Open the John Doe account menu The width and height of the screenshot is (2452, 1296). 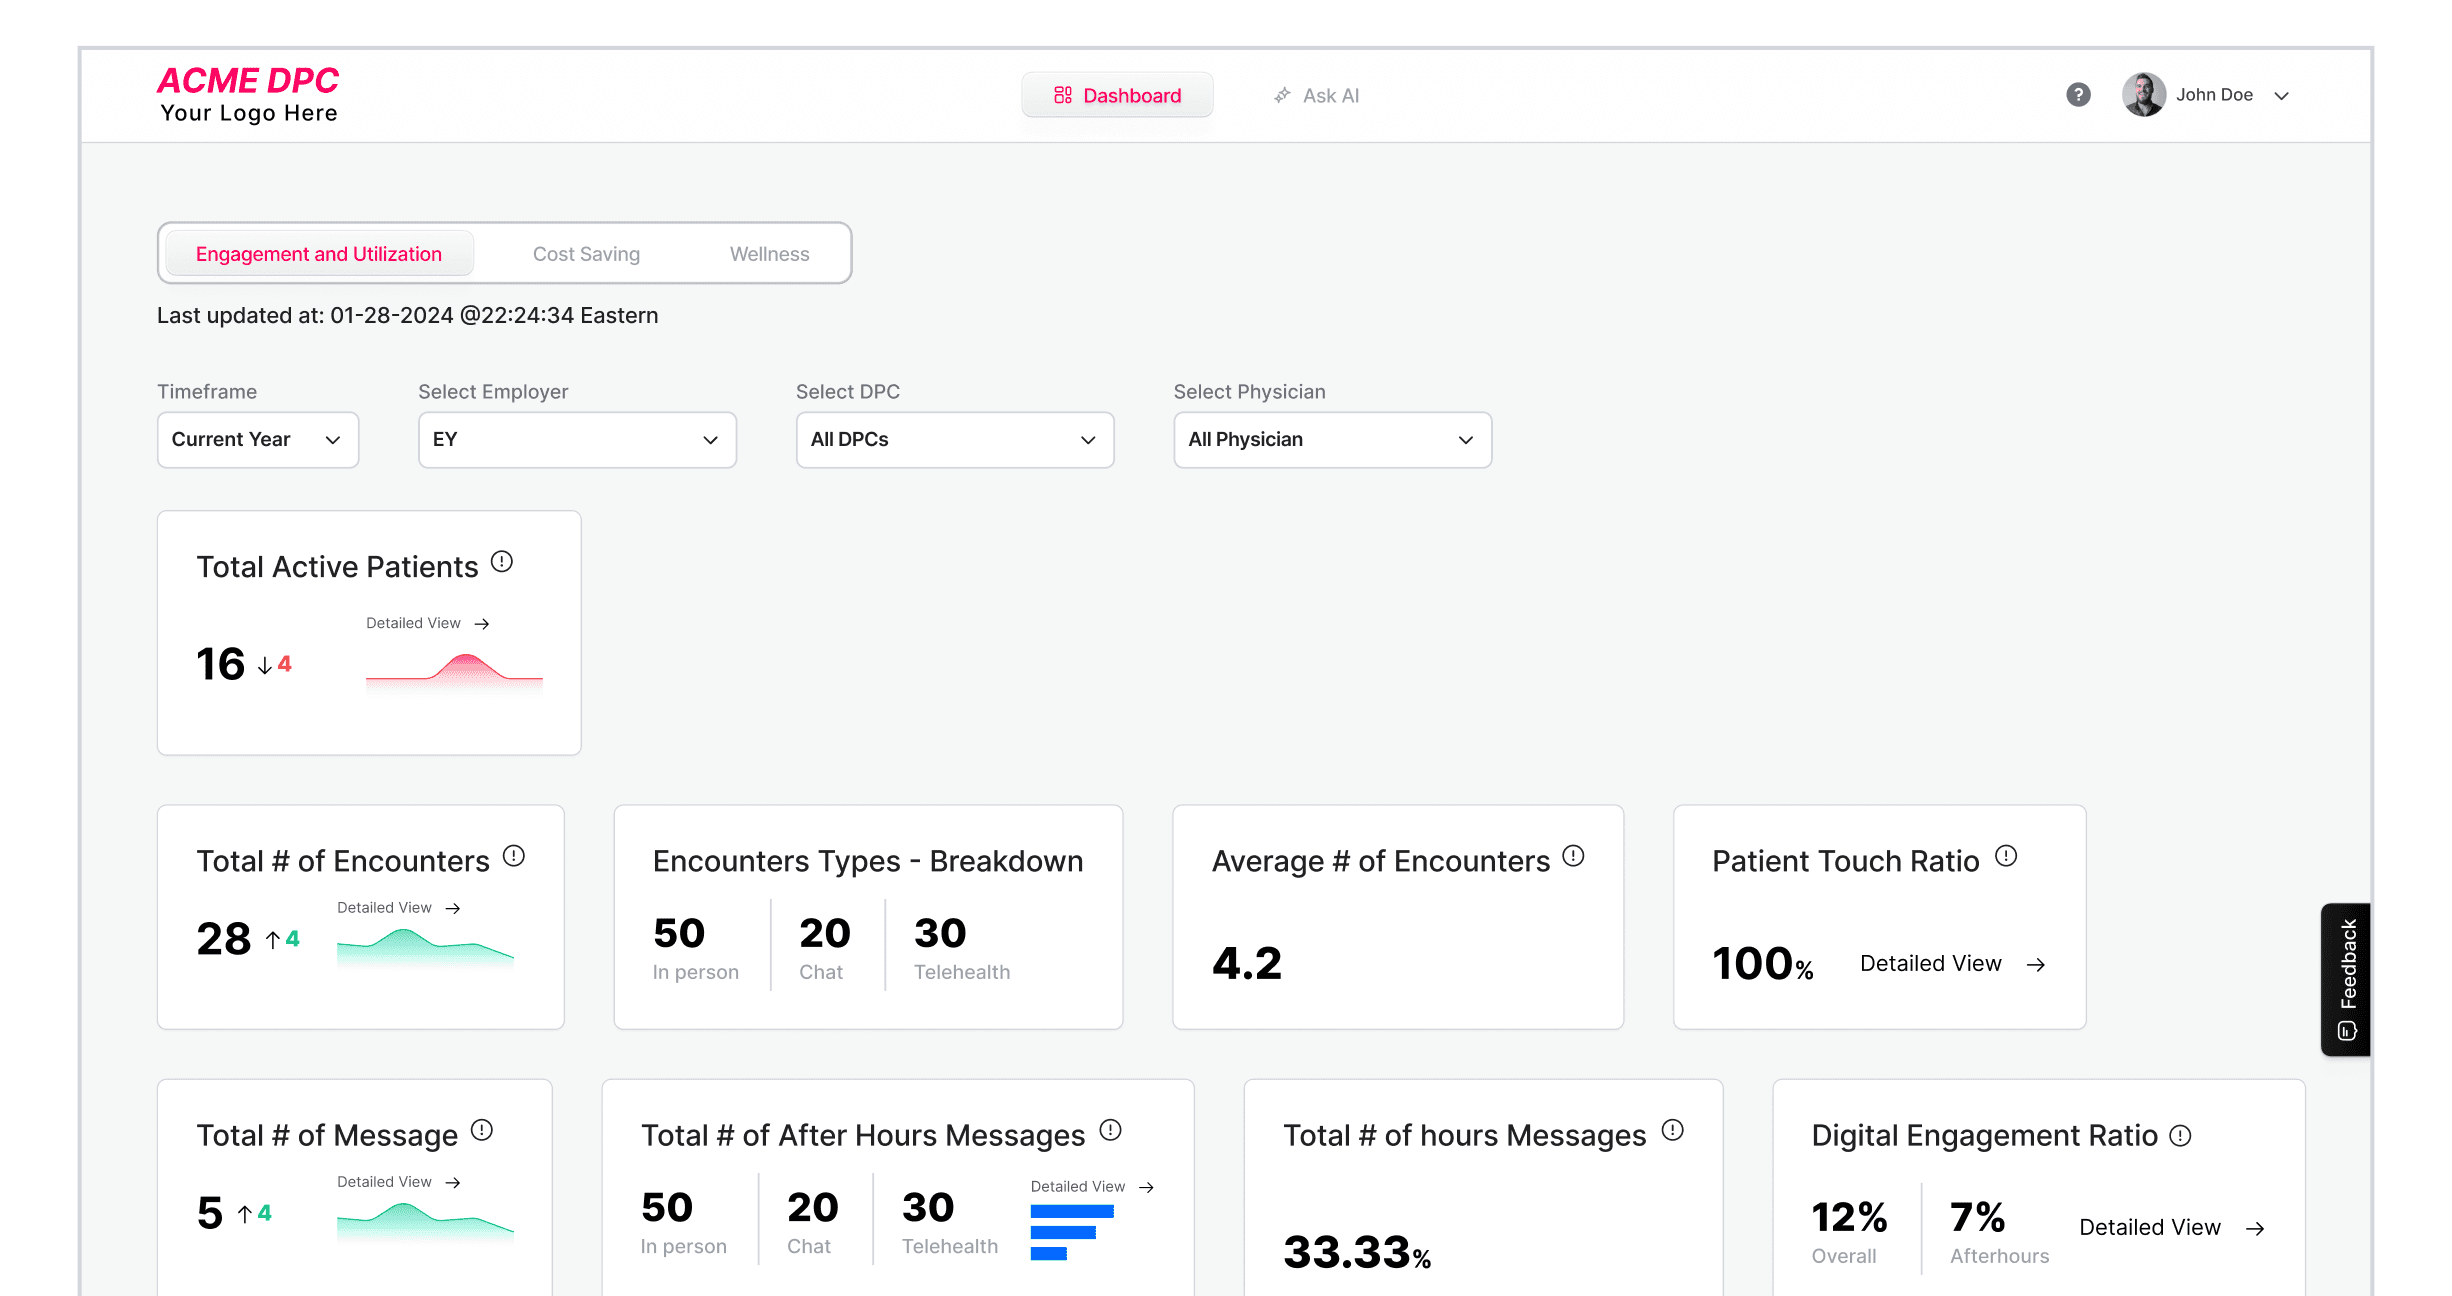tap(2212, 95)
